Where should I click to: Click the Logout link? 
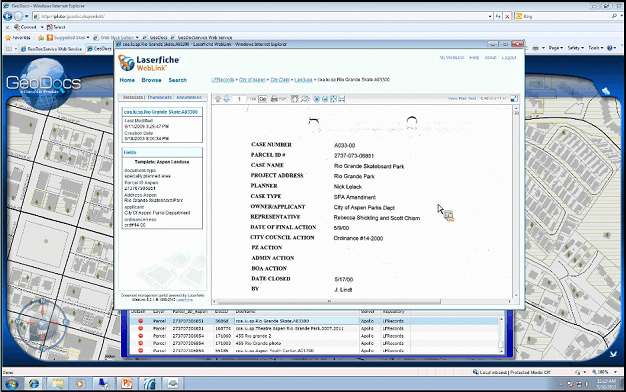click(x=509, y=57)
